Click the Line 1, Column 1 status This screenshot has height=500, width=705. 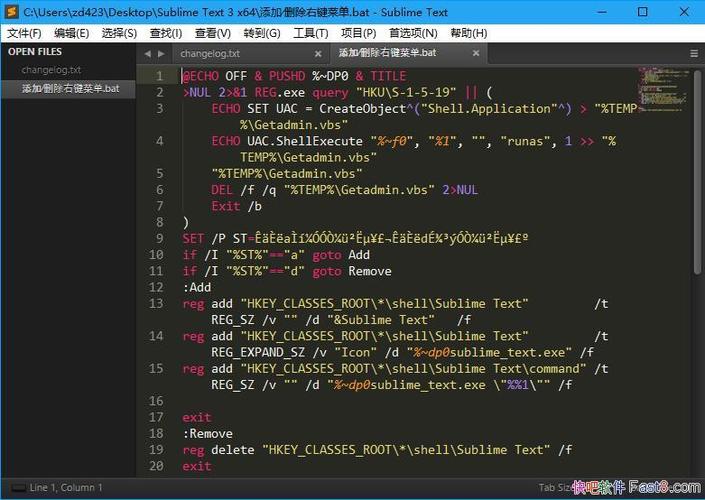pos(66,488)
